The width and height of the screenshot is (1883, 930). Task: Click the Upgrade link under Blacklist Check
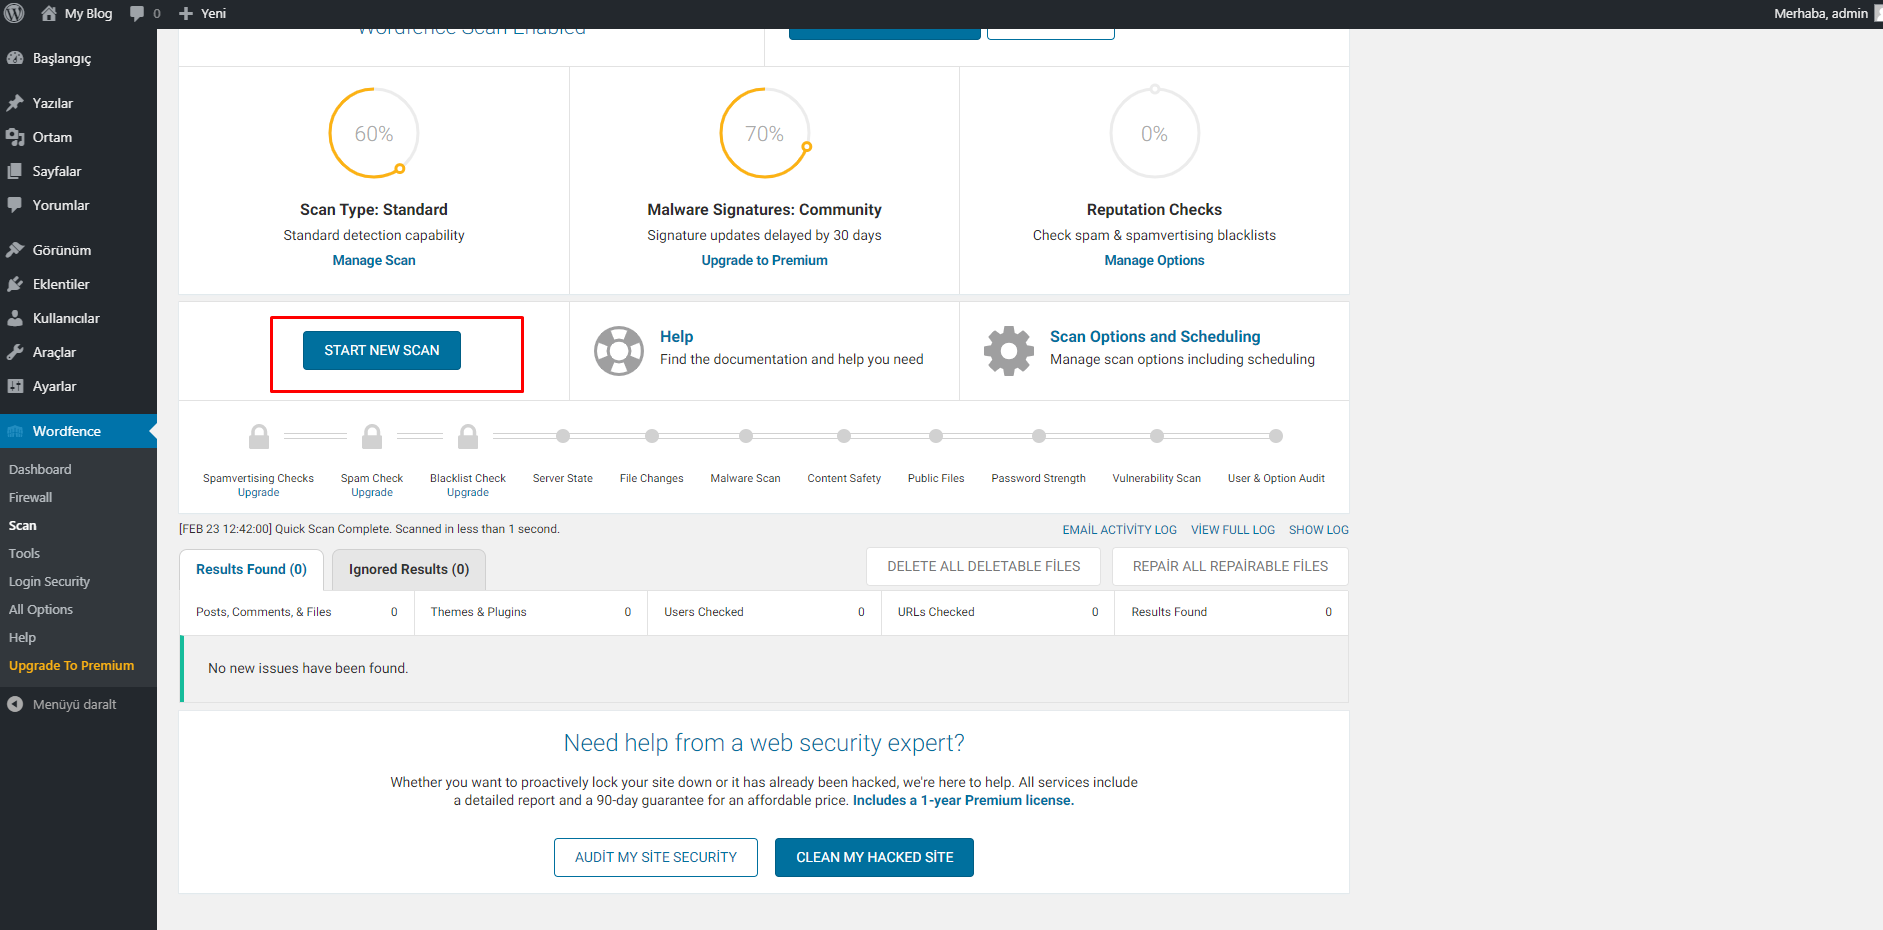pos(468,492)
